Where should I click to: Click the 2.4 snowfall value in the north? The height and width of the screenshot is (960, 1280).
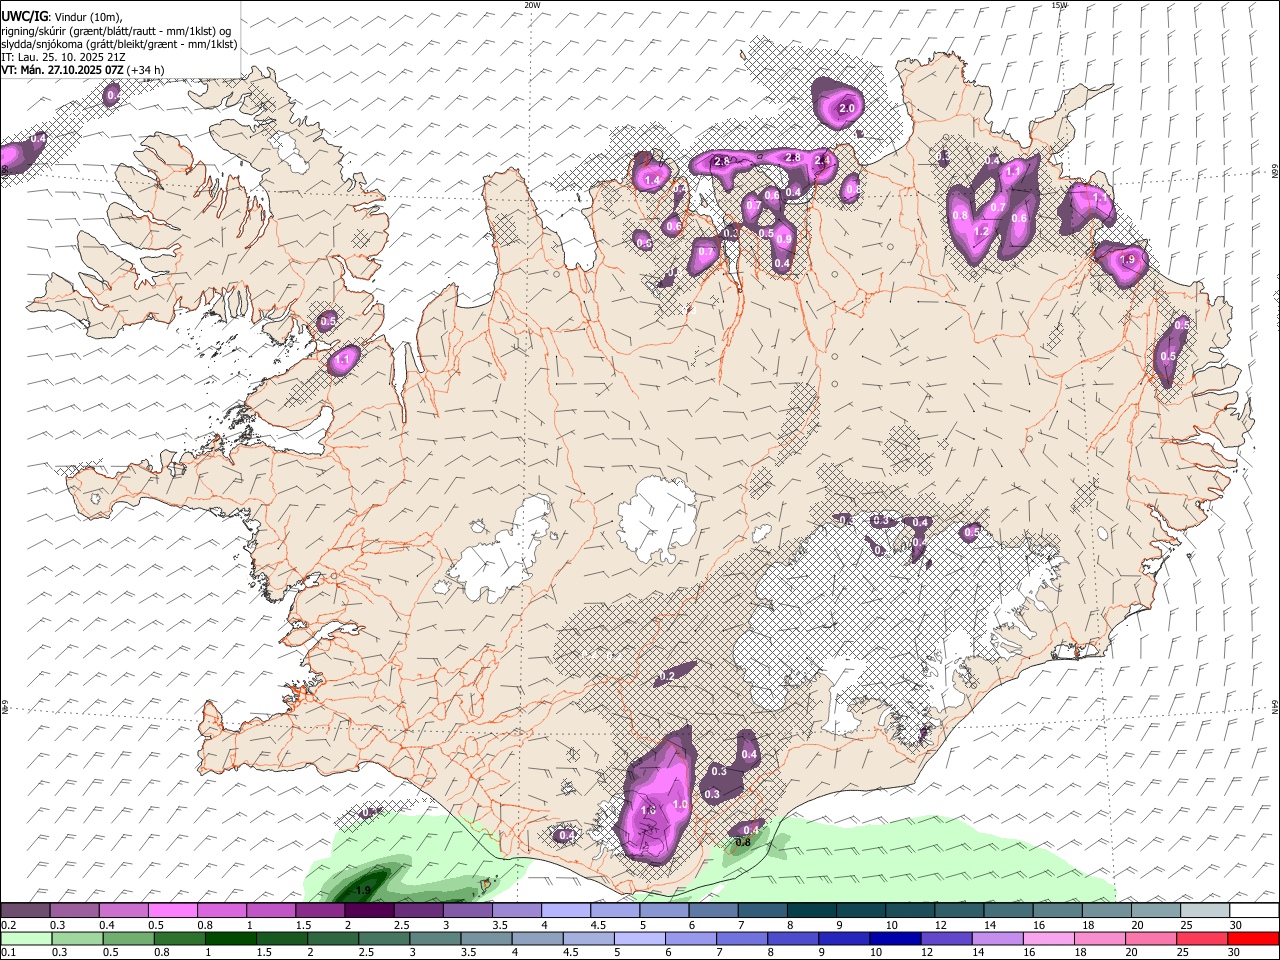pos(823,160)
